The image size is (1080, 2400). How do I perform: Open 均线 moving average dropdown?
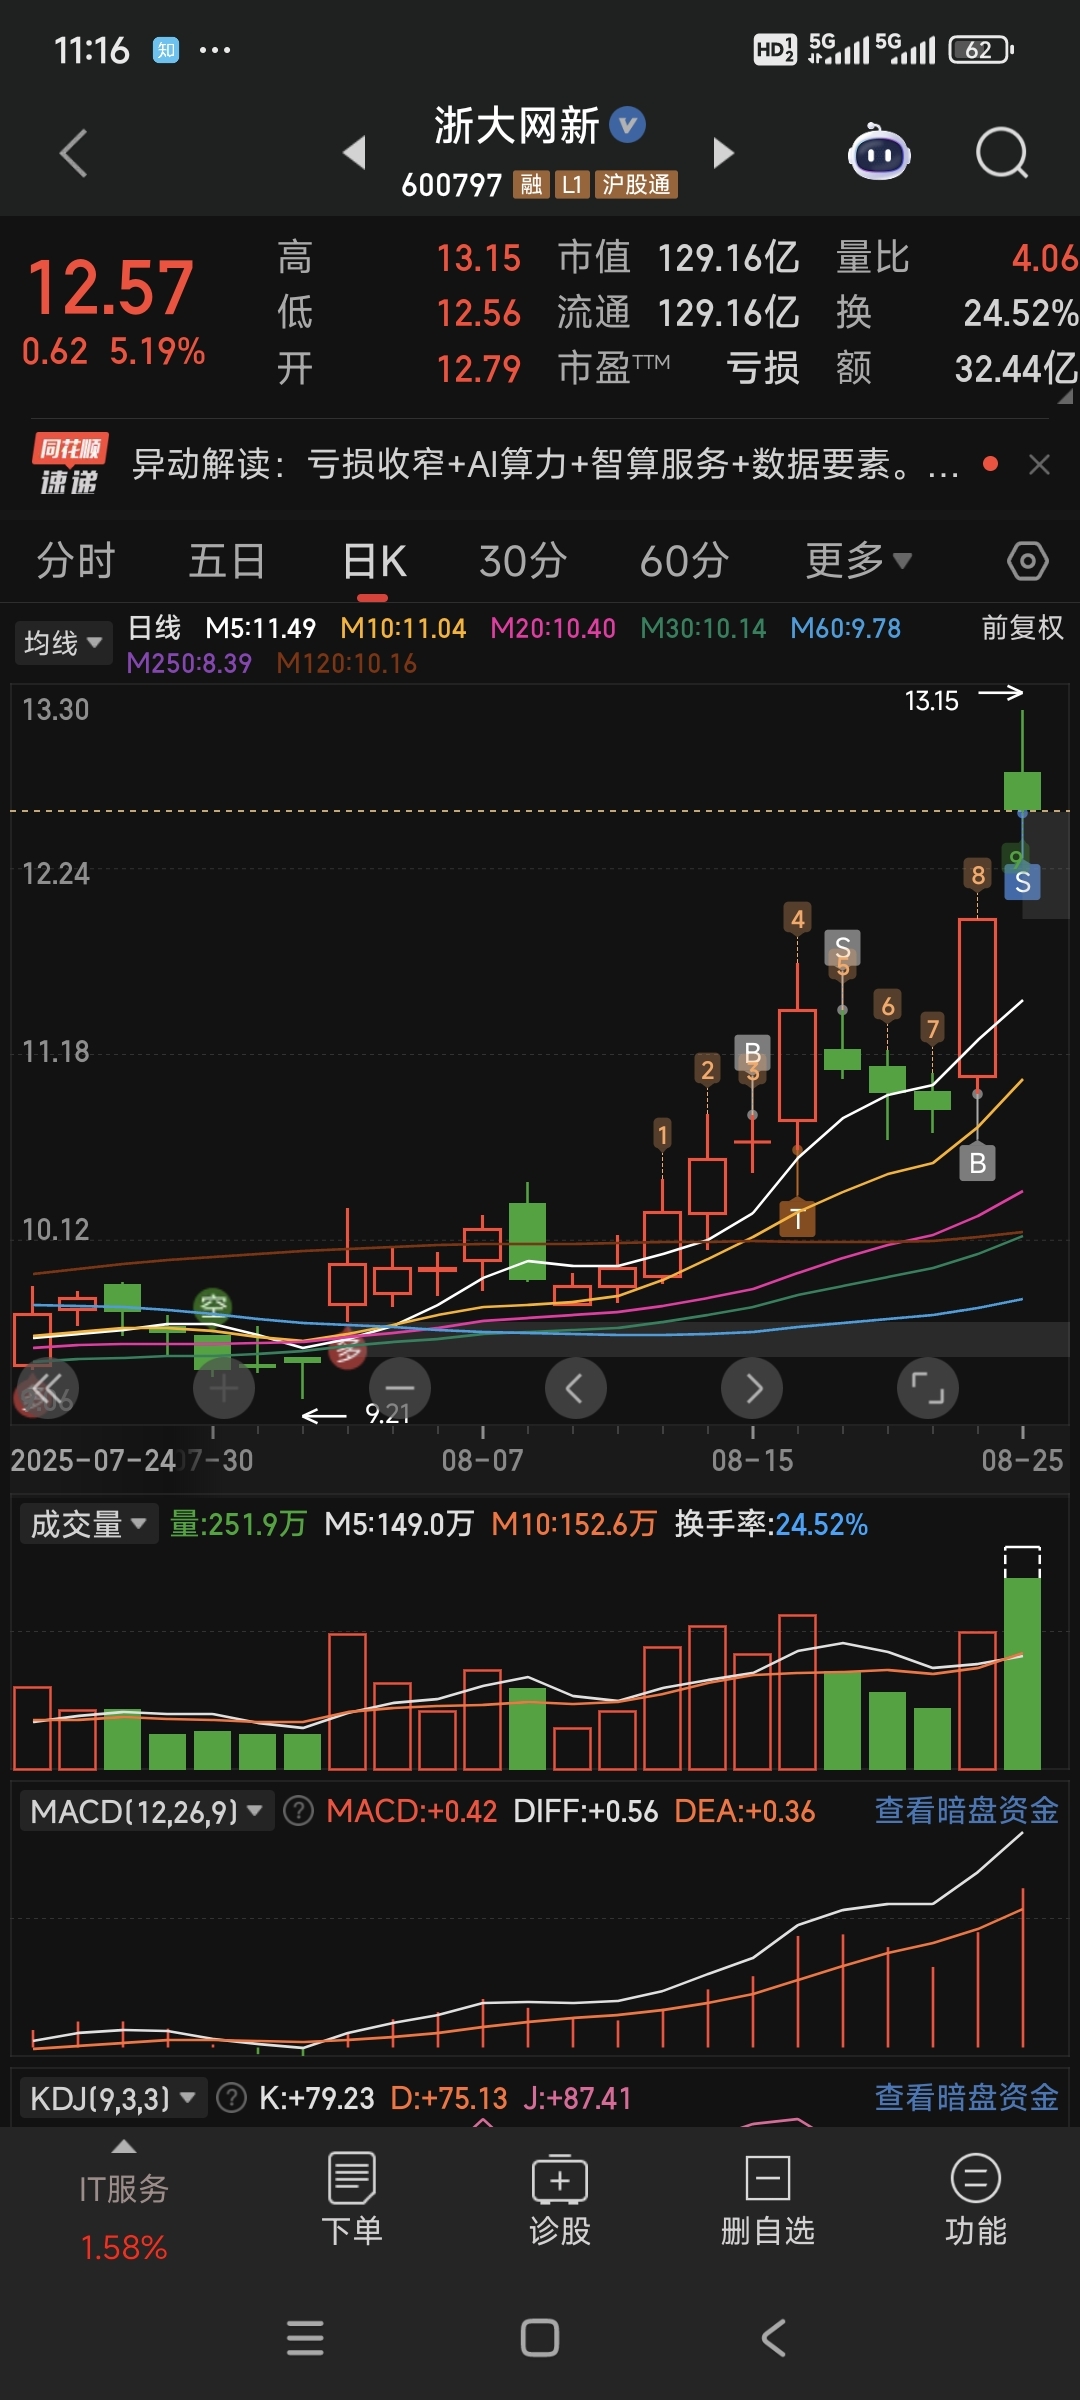[x=63, y=643]
